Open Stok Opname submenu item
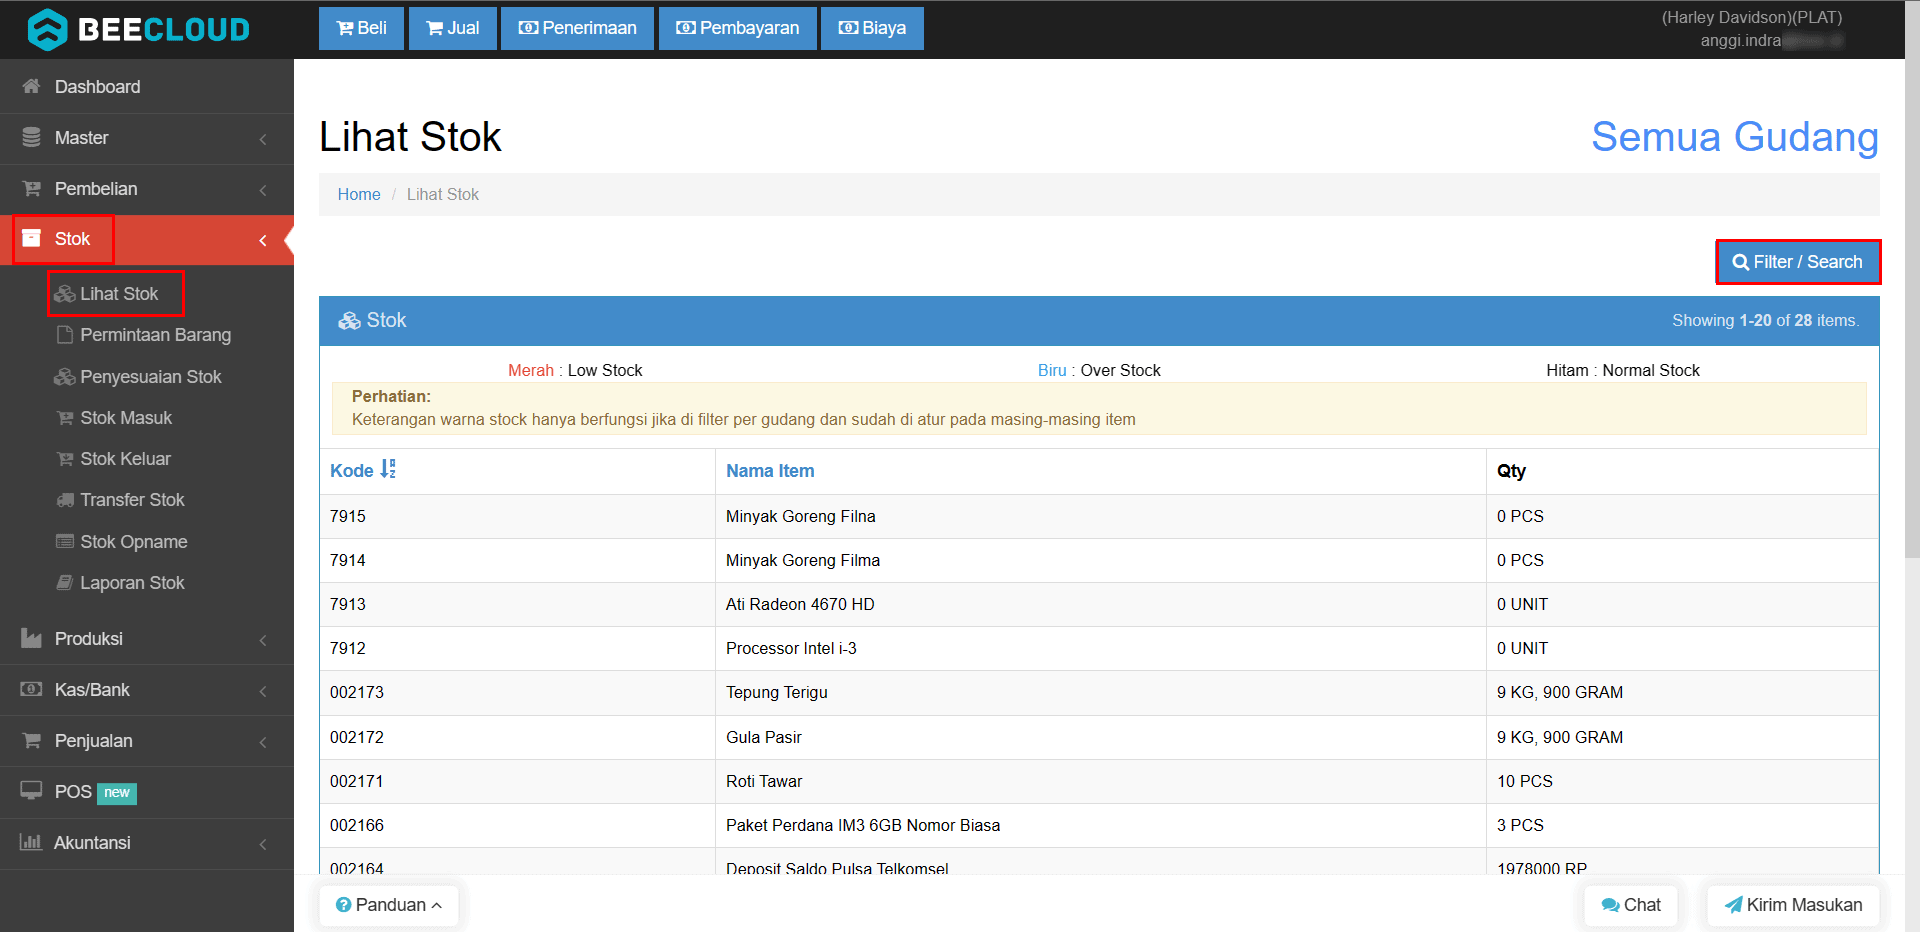Viewport: 1920px width, 932px height. click(133, 542)
